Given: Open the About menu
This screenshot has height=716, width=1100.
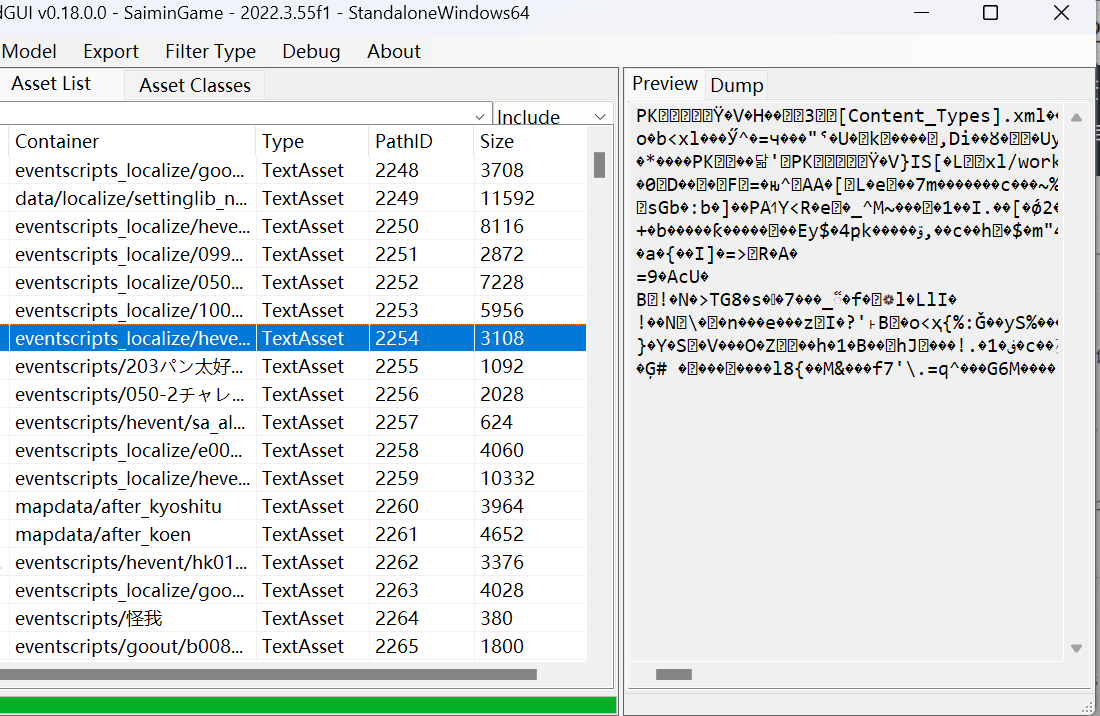Looking at the screenshot, I should tap(393, 51).
